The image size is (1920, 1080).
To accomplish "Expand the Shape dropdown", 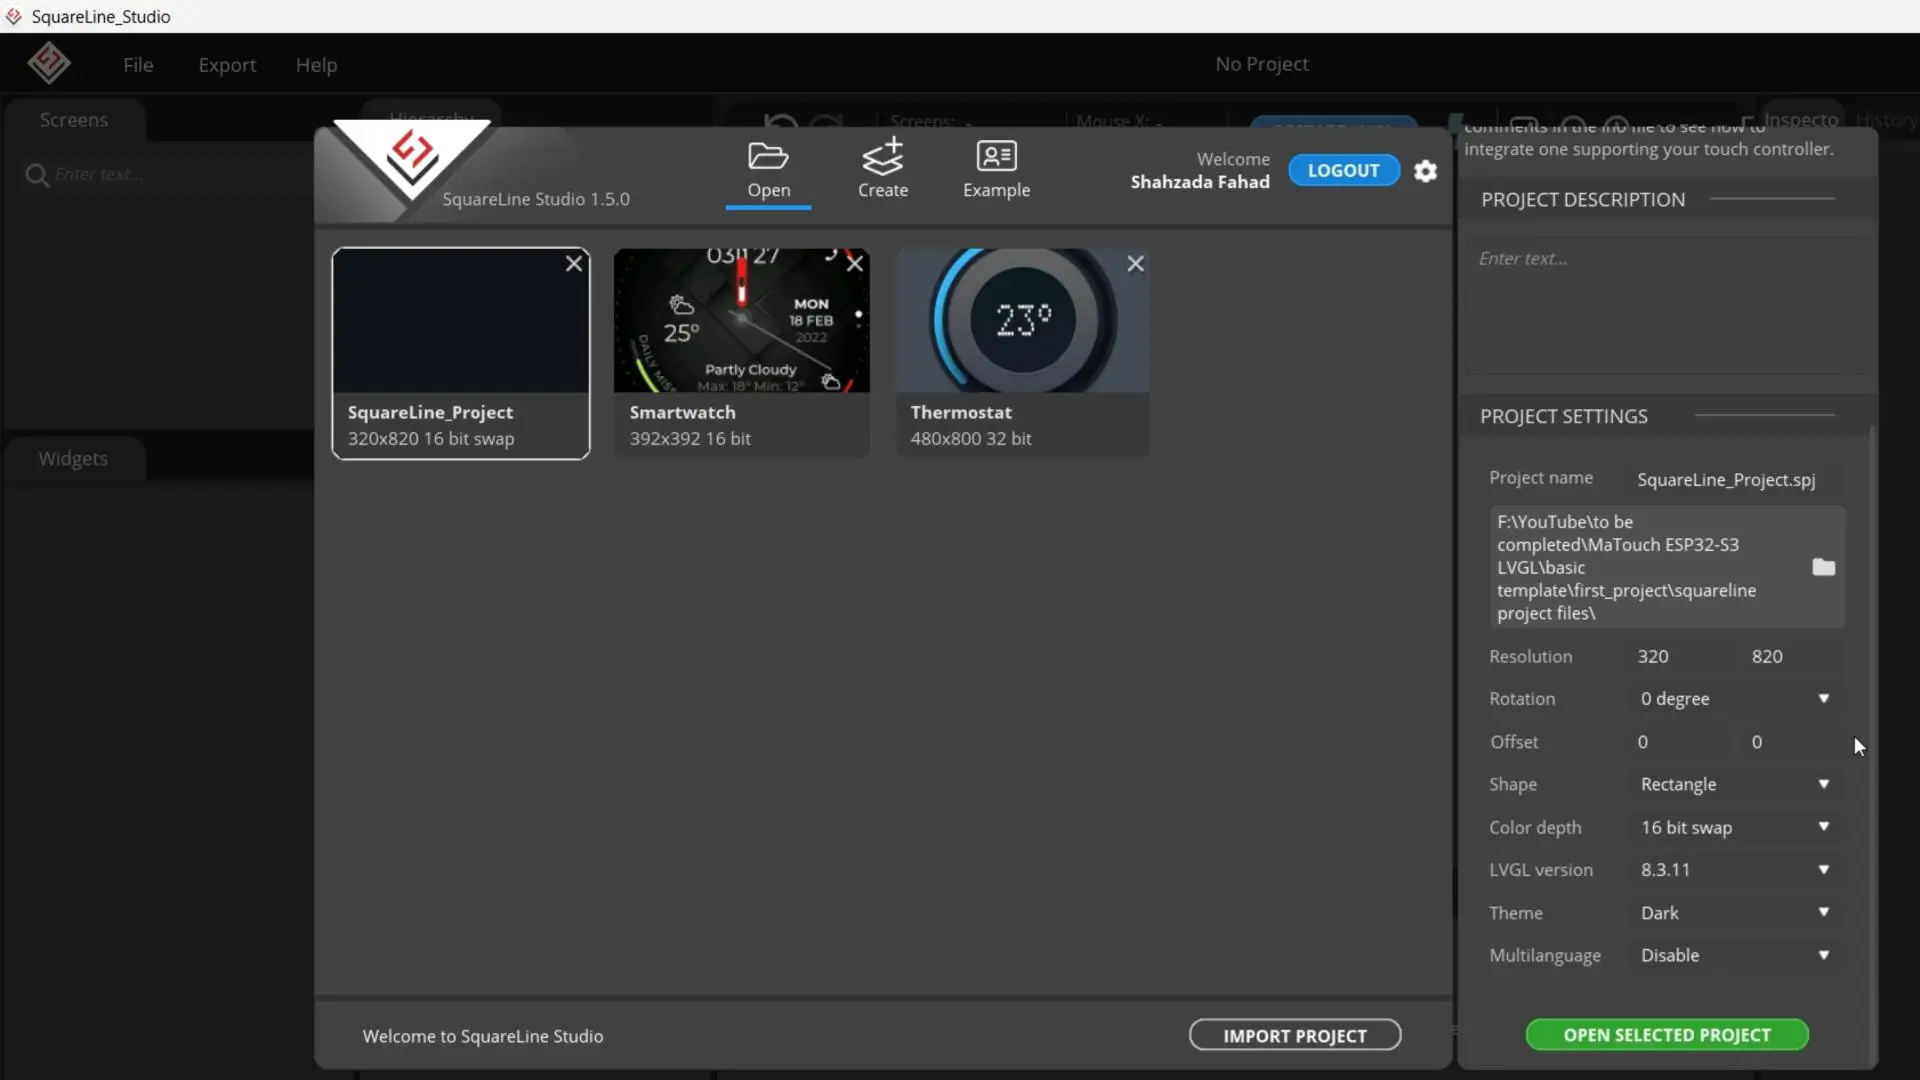I will 1736,784.
